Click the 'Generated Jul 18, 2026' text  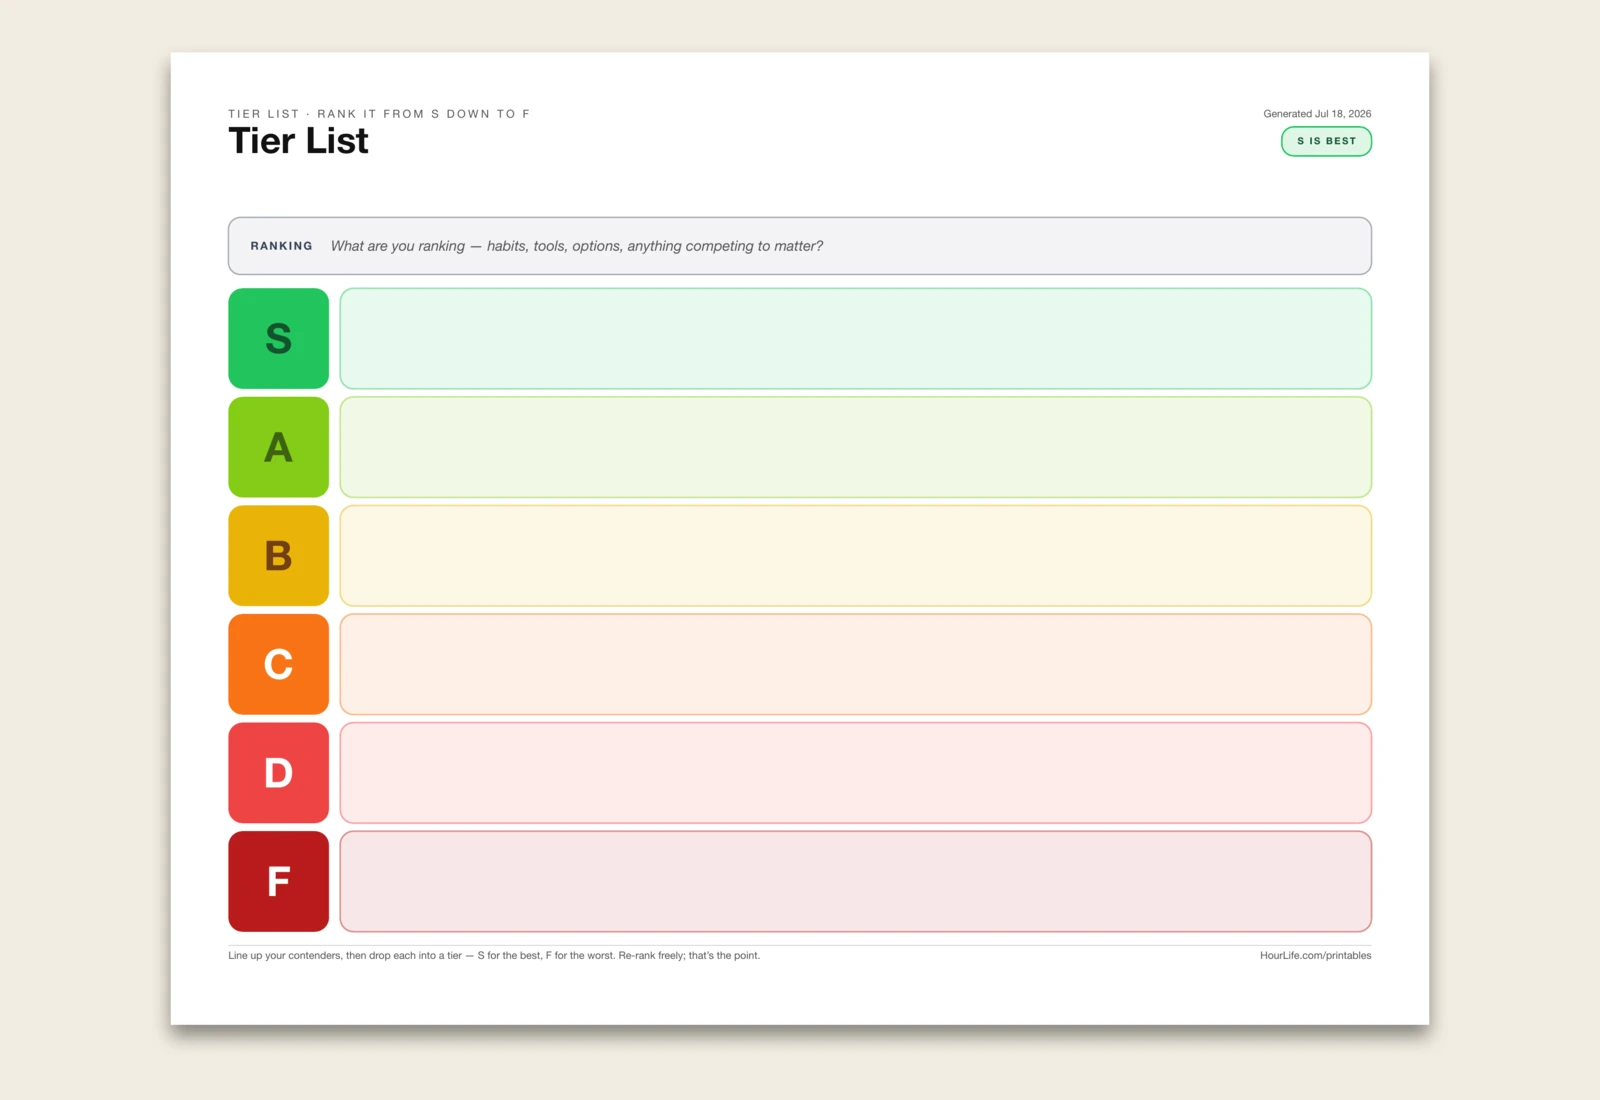click(1317, 114)
